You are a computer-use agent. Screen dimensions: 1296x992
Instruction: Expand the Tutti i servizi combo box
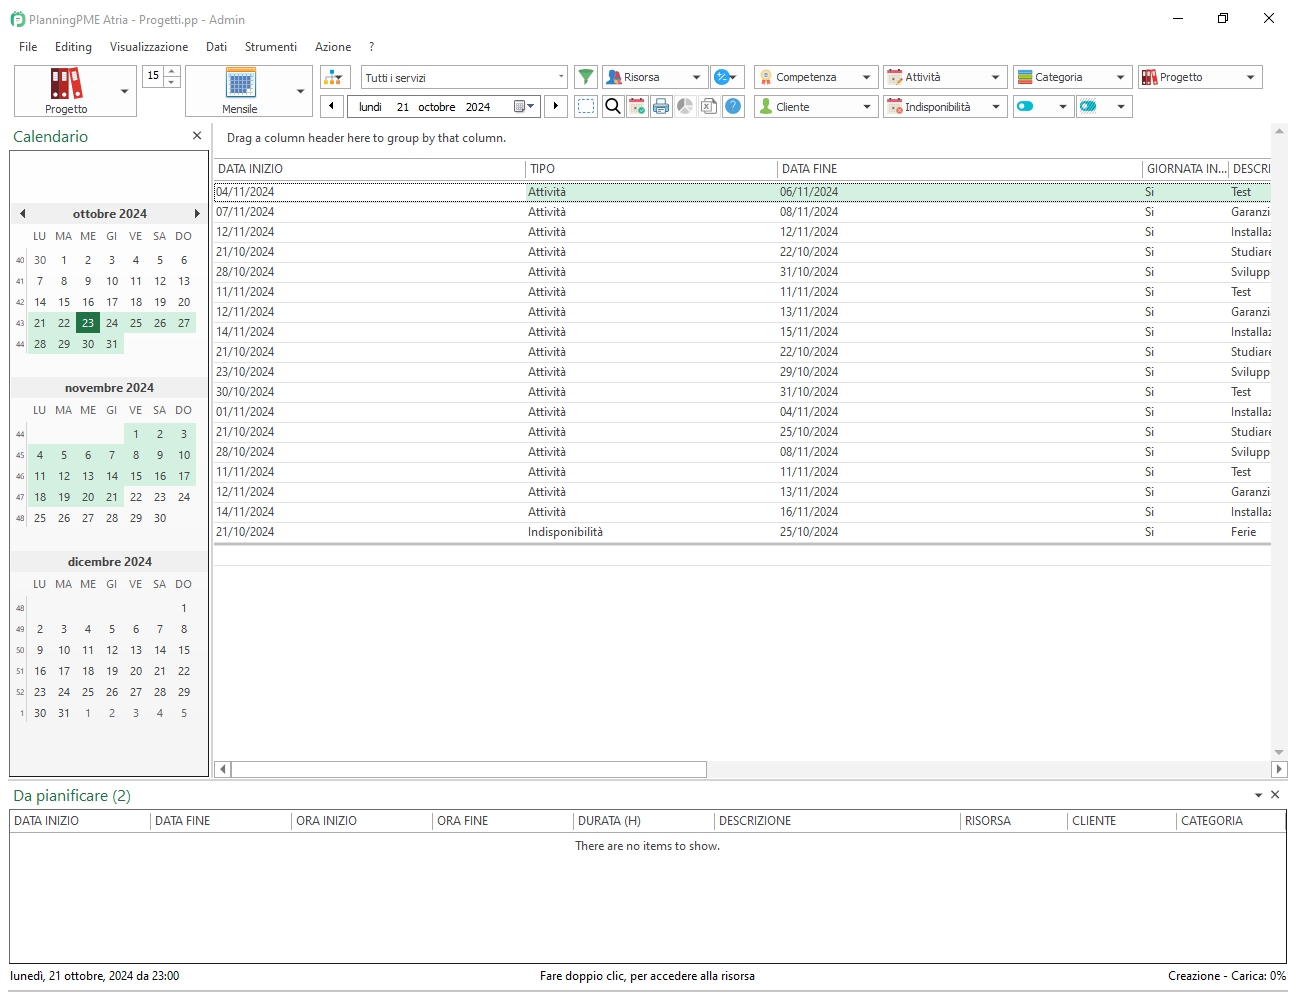tap(561, 77)
